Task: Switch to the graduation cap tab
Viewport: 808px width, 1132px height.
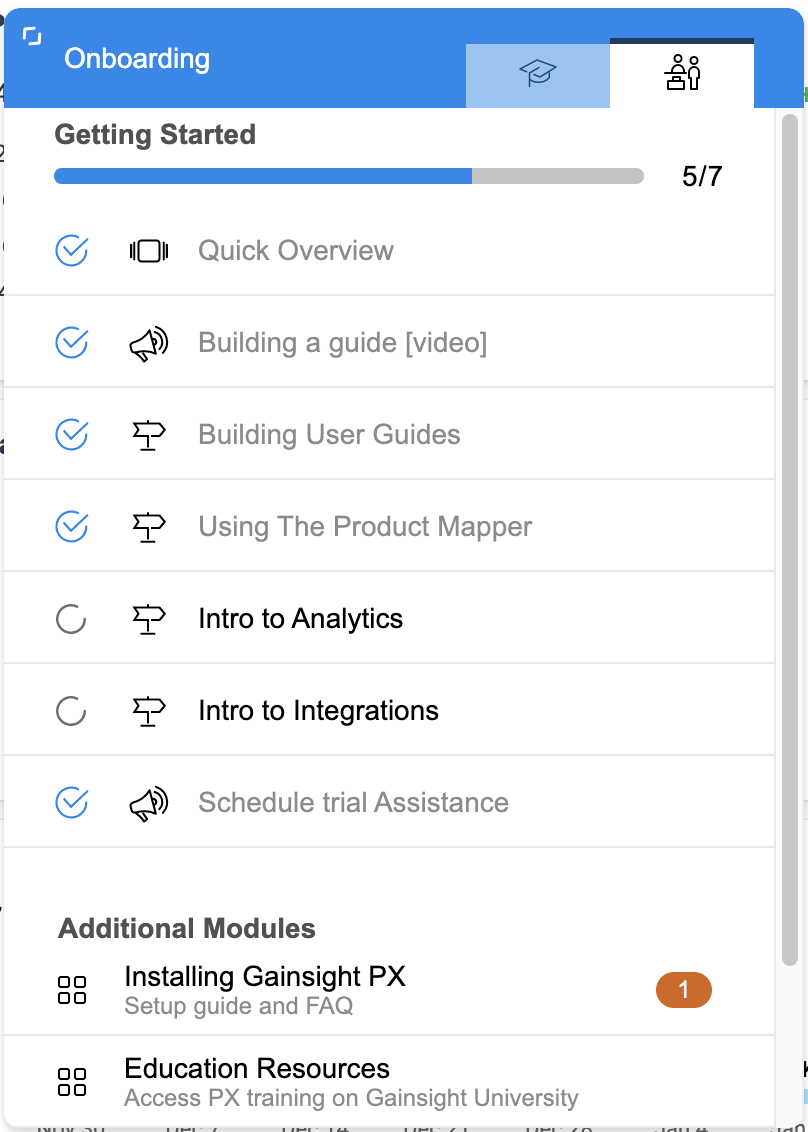Action: click(538, 75)
